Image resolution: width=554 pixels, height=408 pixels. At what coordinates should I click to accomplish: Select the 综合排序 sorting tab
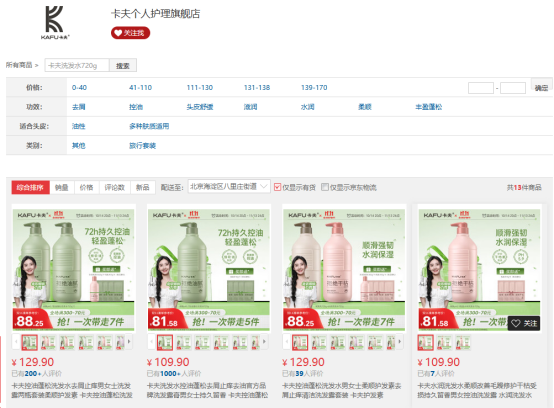30,187
